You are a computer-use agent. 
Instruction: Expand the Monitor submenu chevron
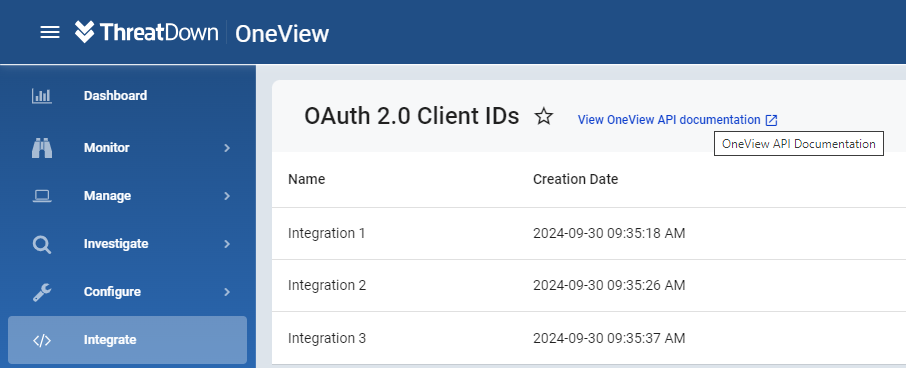coord(227,148)
